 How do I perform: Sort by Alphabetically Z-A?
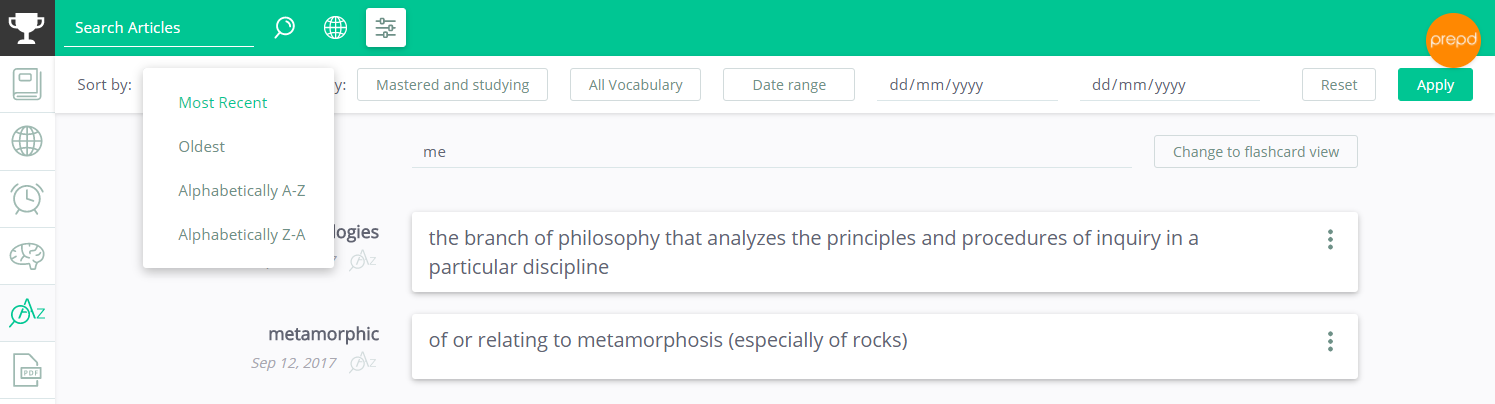tap(242, 235)
